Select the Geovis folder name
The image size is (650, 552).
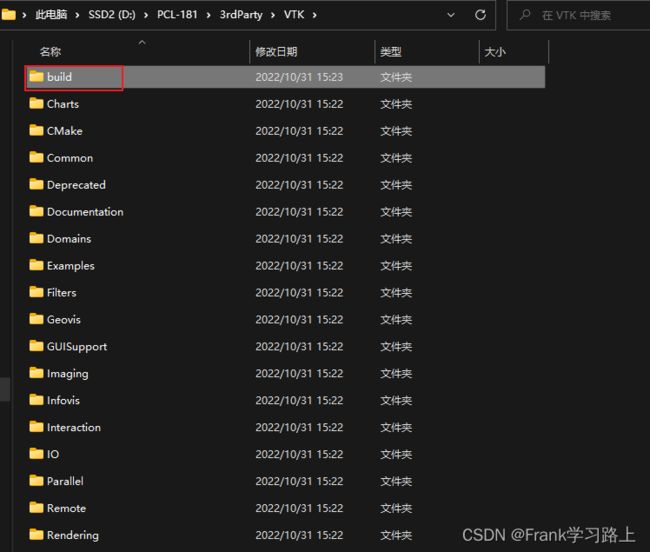click(64, 320)
